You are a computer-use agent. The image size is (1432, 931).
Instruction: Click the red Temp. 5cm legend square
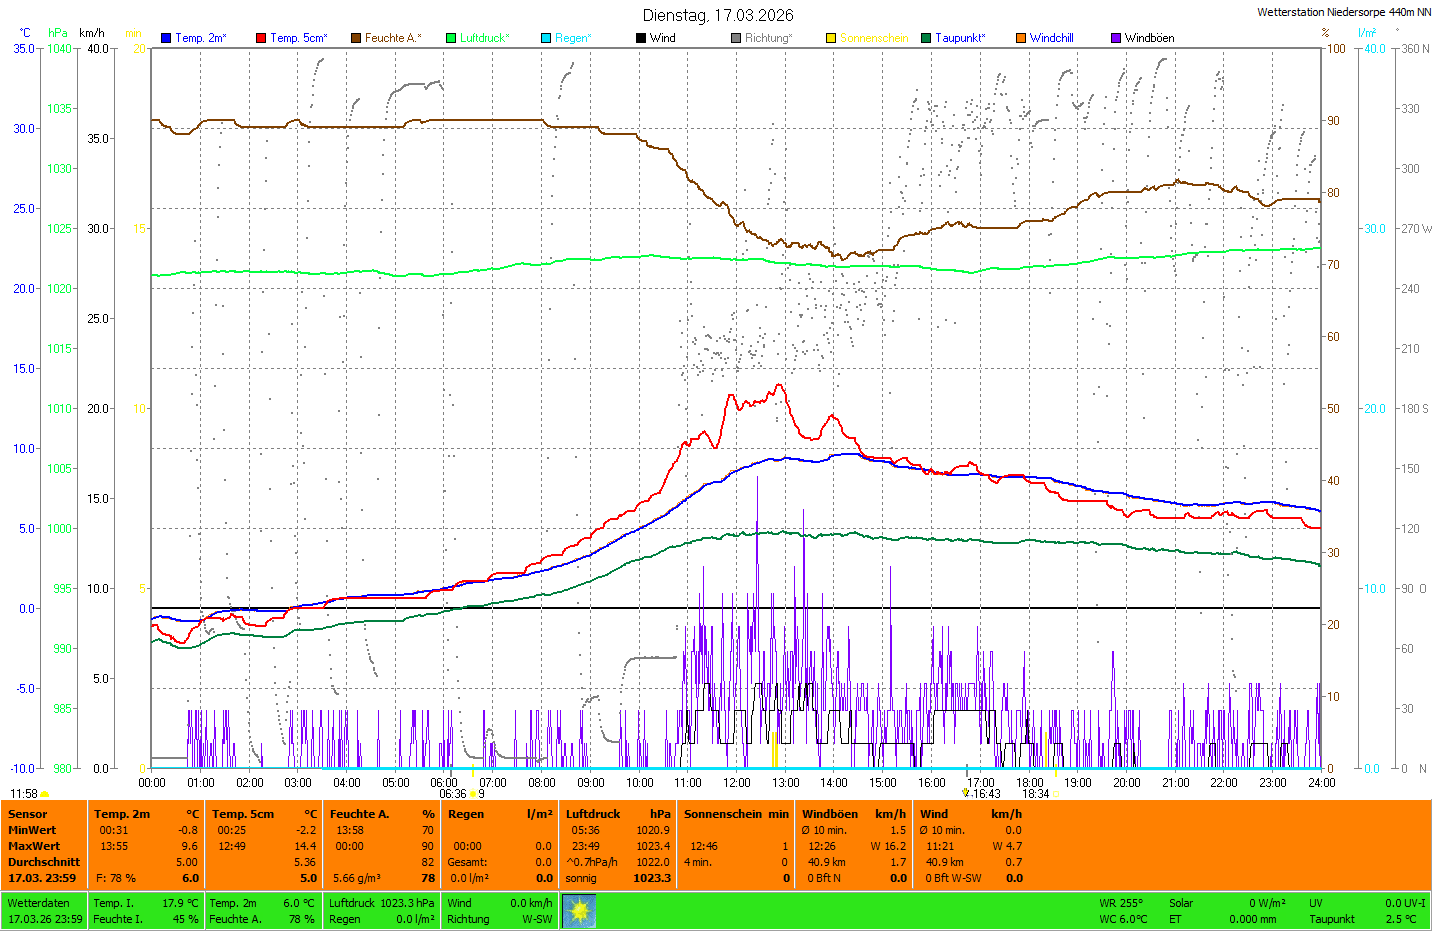pyautogui.click(x=261, y=38)
